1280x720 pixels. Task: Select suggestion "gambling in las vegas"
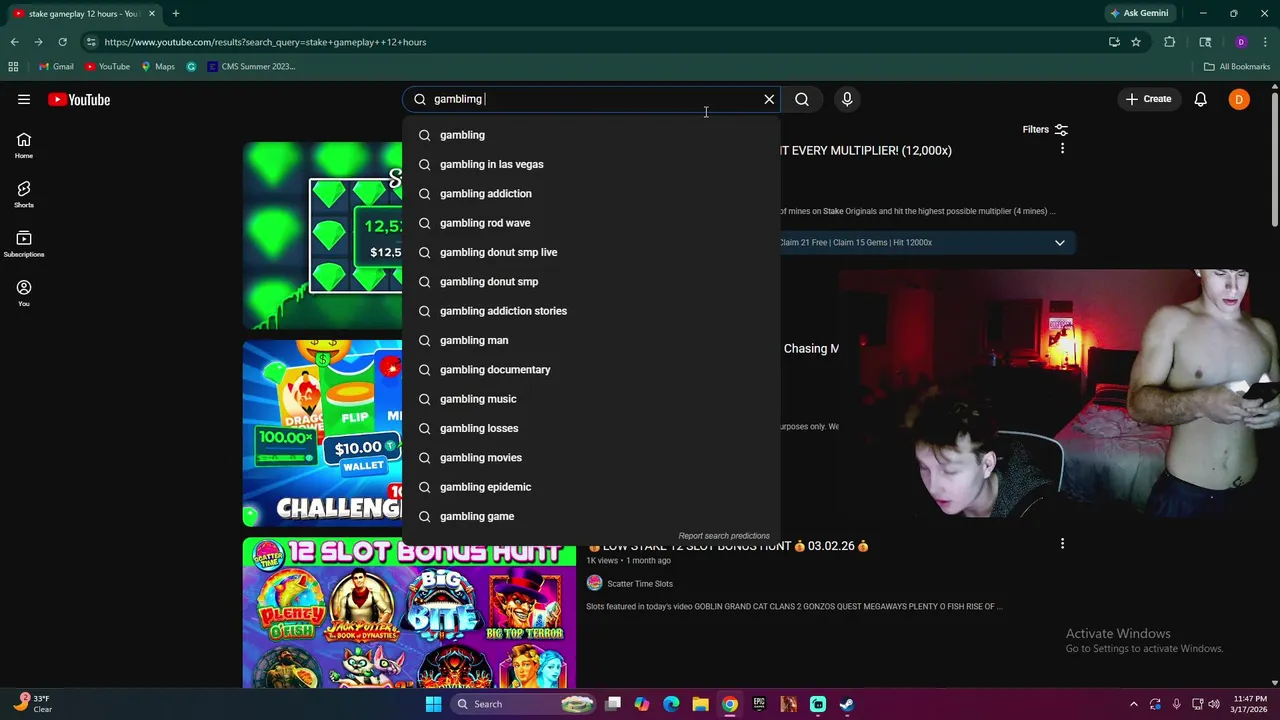(591, 164)
